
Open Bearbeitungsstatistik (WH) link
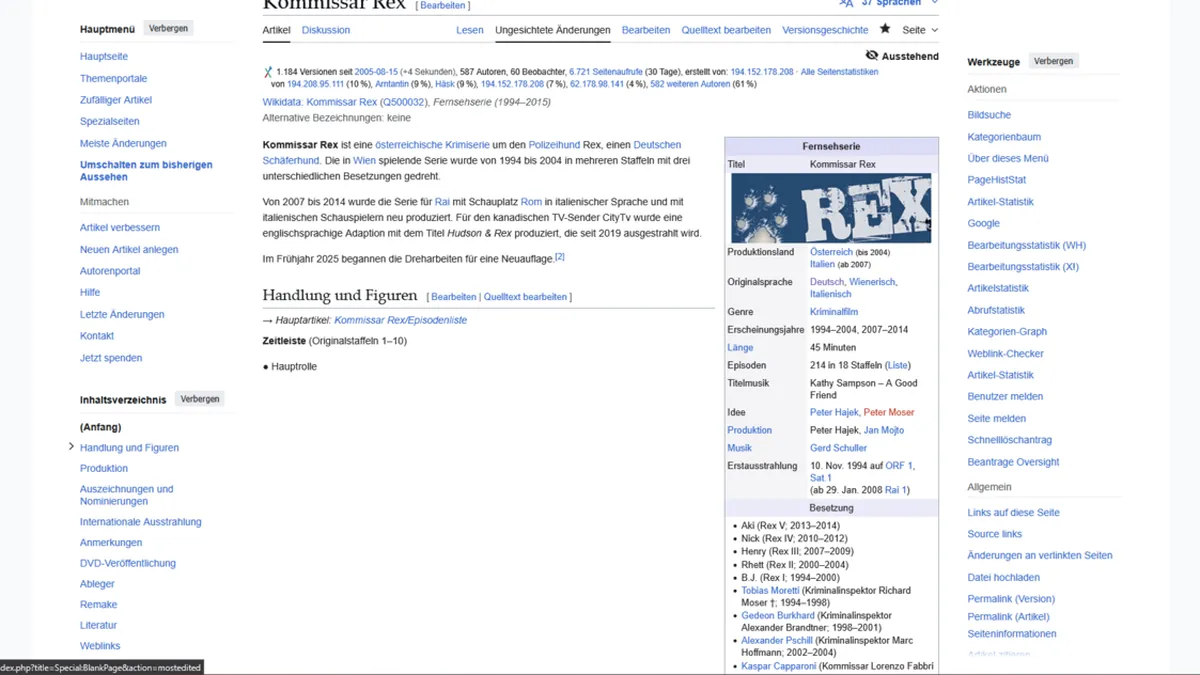[1026, 245]
